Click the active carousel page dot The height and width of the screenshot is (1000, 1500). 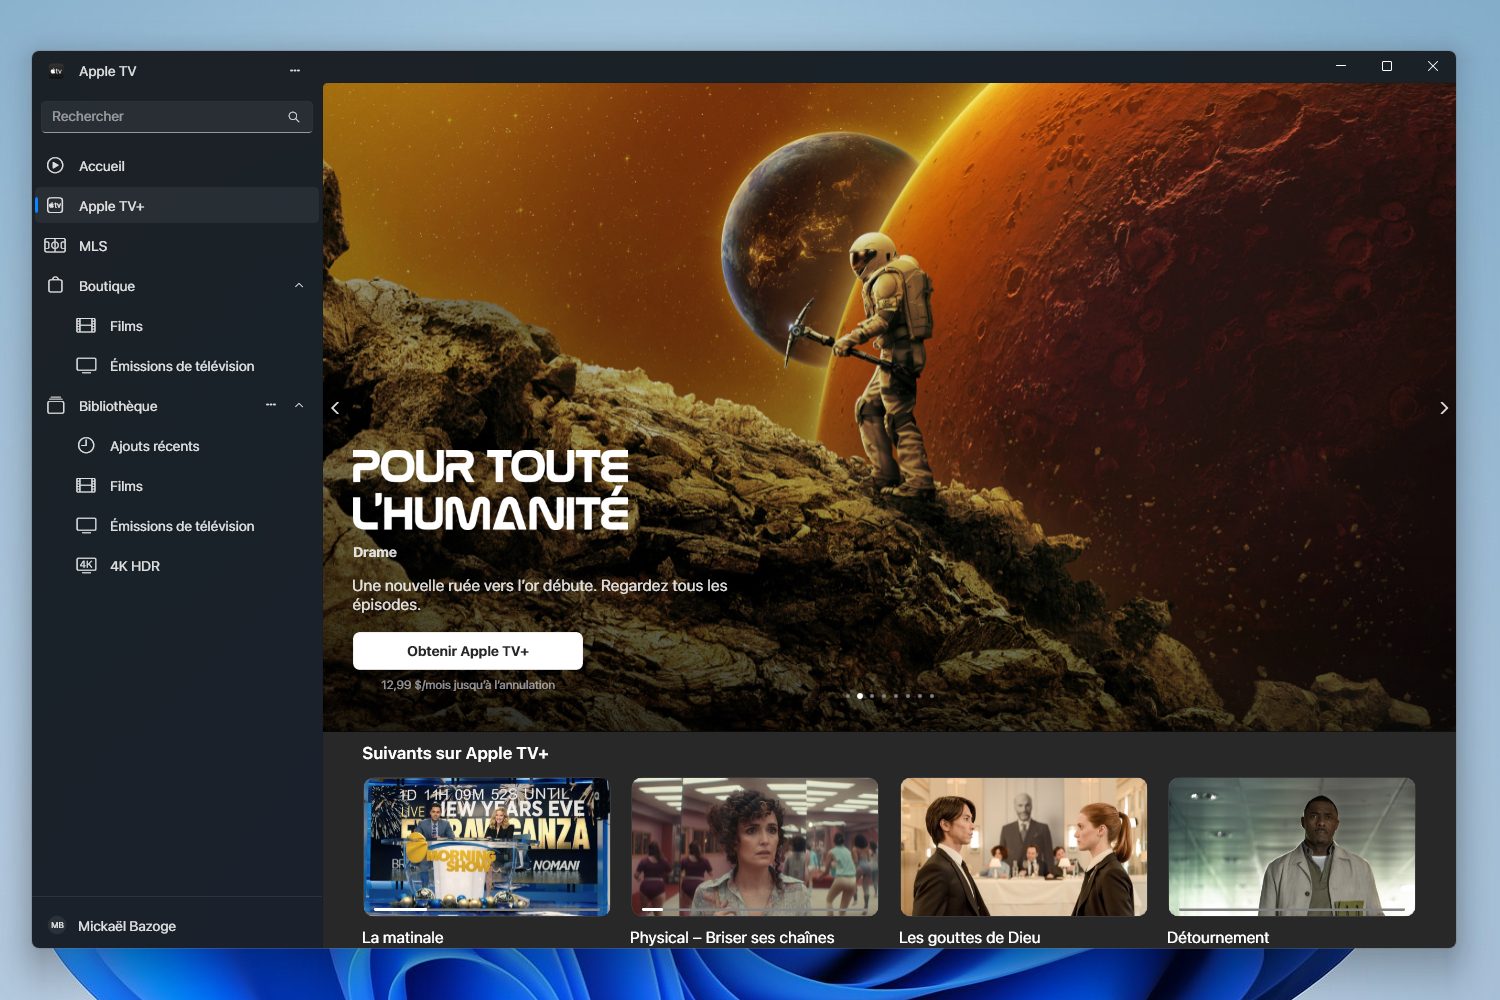pos(860,696)
